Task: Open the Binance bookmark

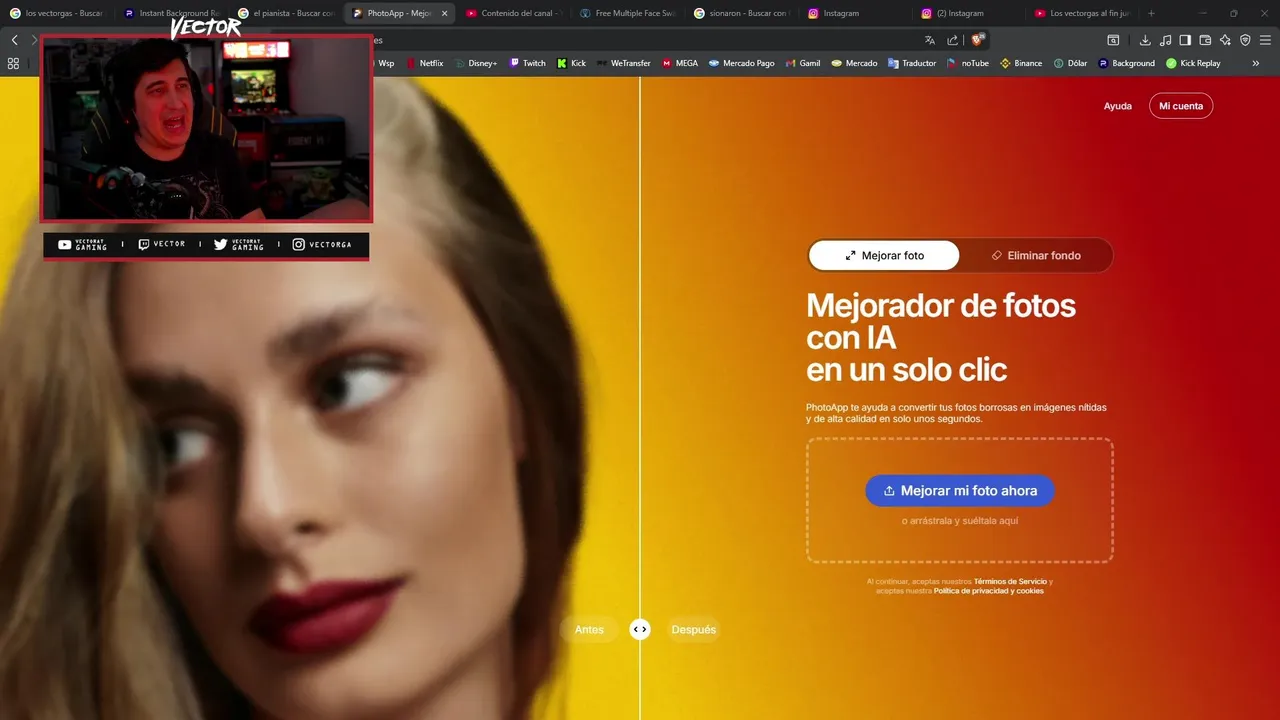Action: click(1021, 63)
